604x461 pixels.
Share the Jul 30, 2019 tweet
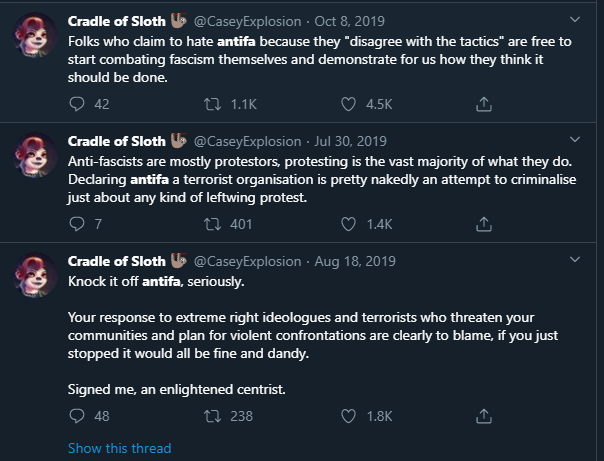[483, 224]
